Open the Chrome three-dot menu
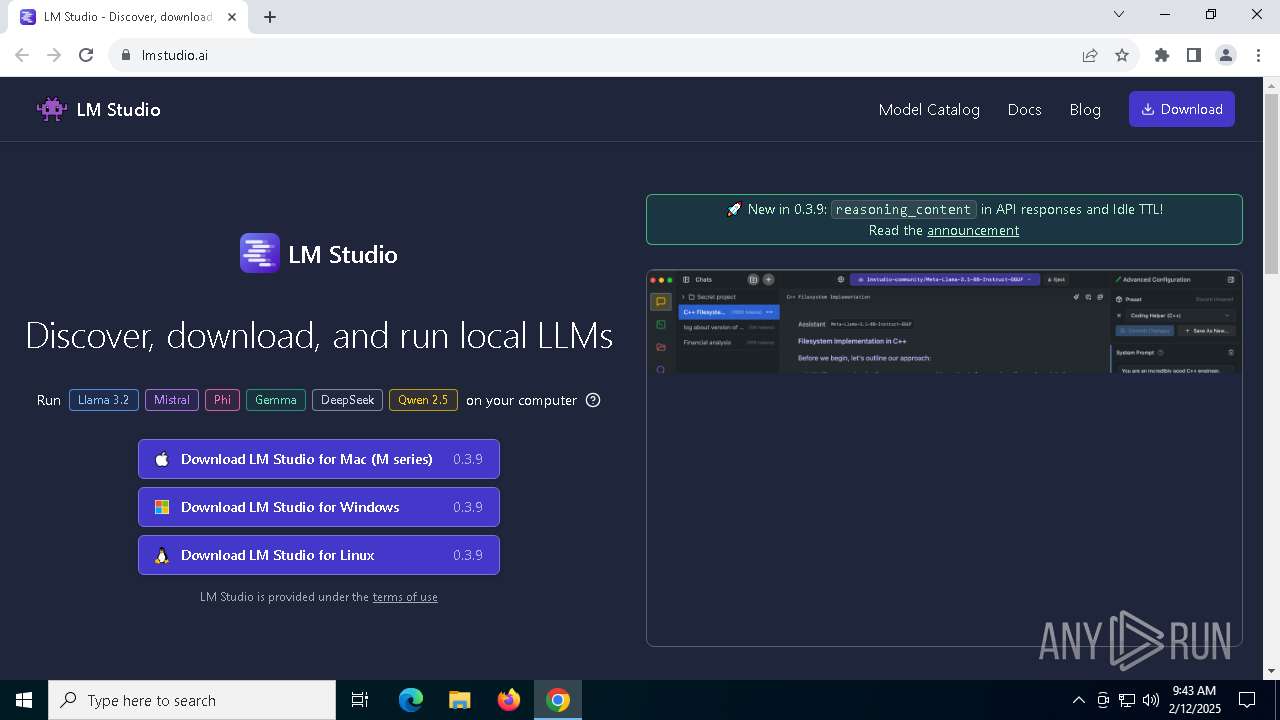 click(x=1257, y=55)
